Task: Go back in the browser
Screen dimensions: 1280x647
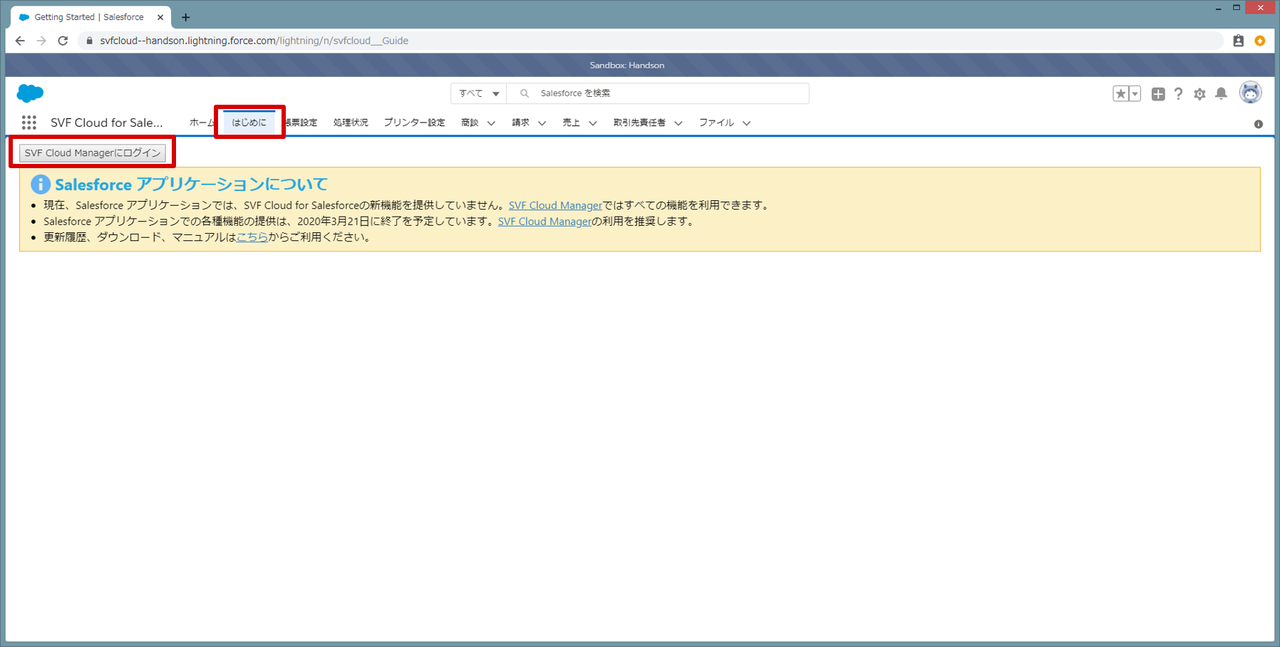Action: click(x=20, y=41)
